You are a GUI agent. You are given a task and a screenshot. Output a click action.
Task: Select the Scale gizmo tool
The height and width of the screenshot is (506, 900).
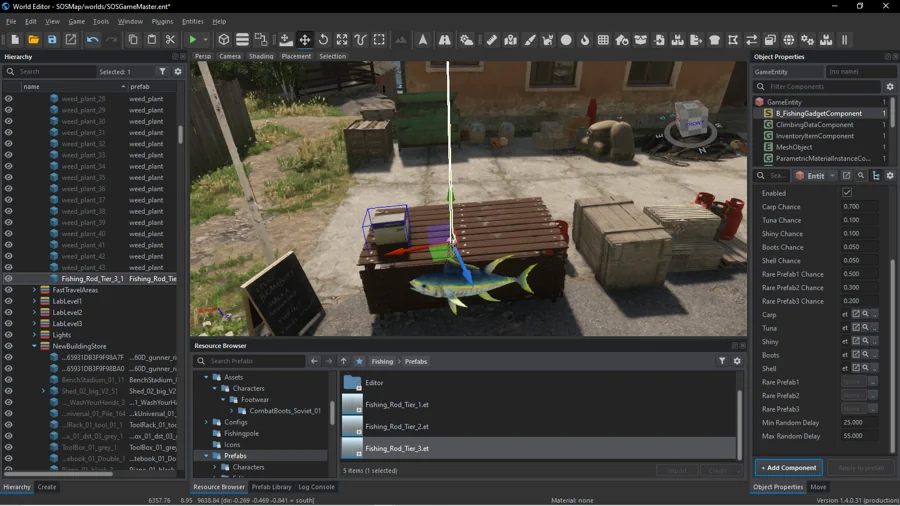[342, 40]
